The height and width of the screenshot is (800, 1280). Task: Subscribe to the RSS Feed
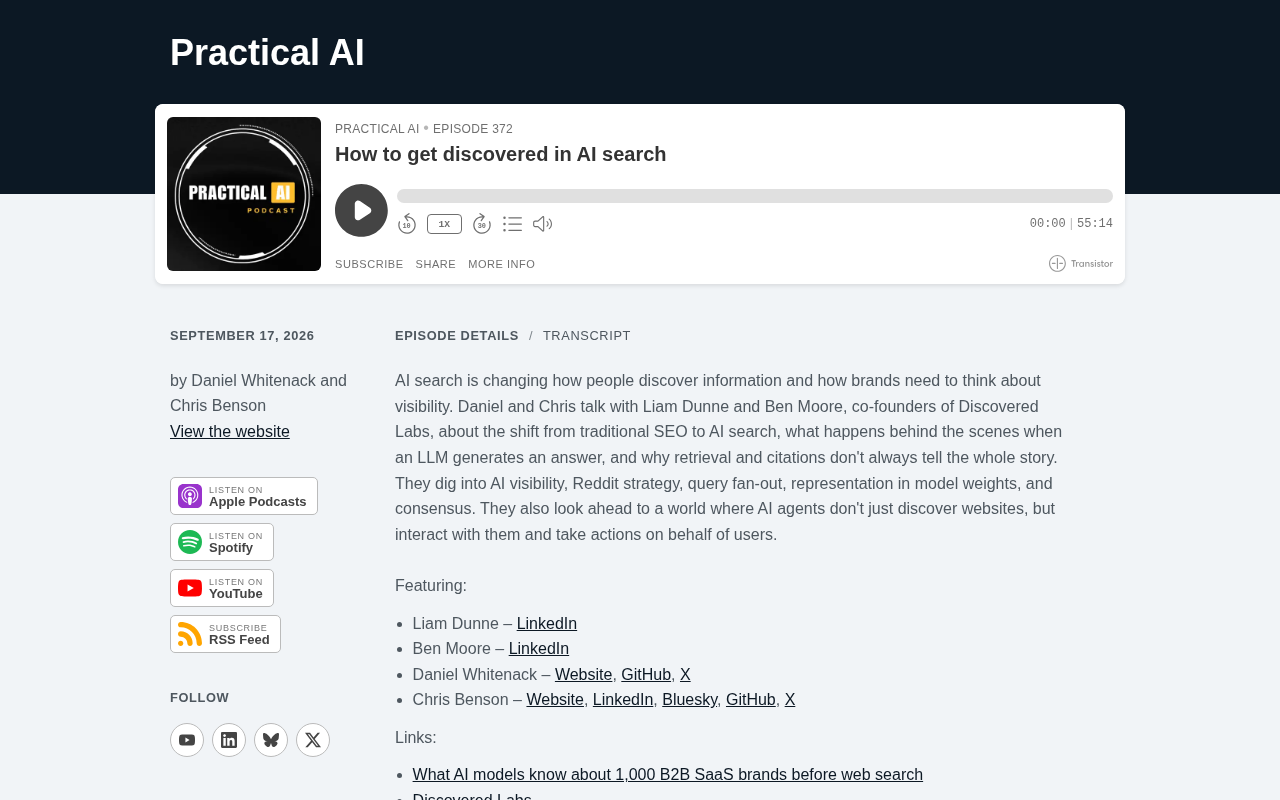tap(225, 634)
